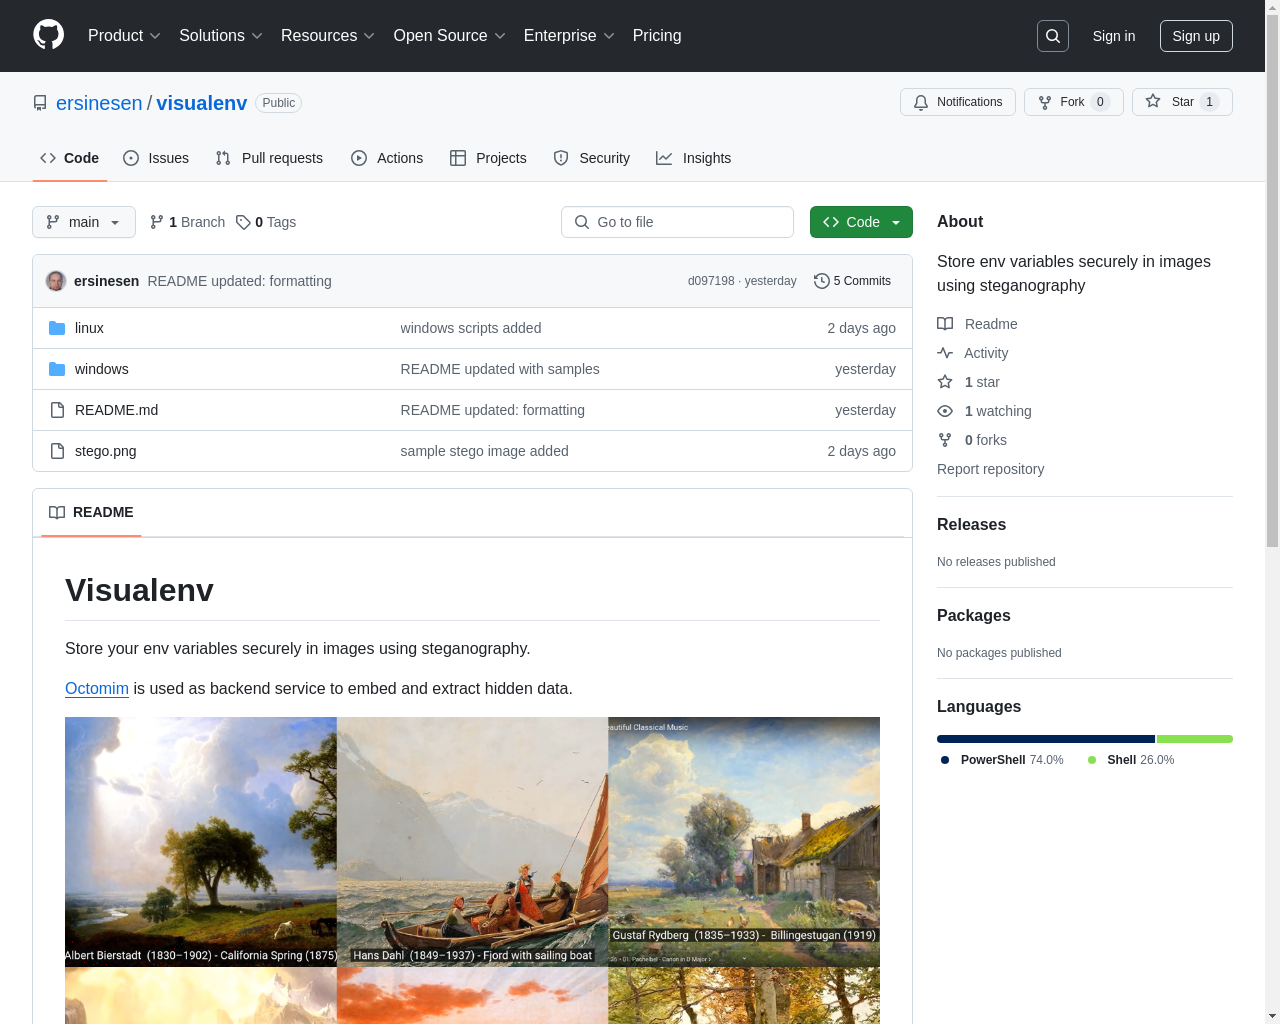This screenshot has height=1024, width=1280.
Task: Open the Releases heading link
Action: (971, 525)
